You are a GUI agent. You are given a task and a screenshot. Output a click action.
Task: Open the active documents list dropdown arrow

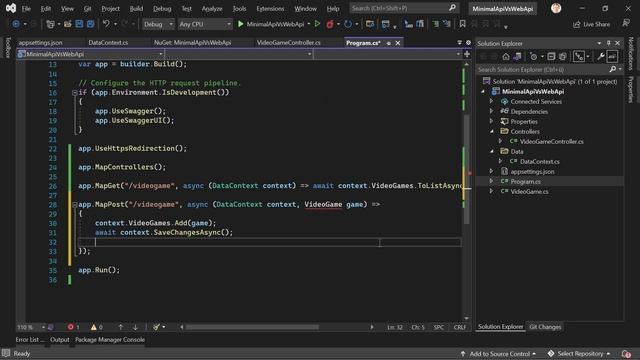(x=460, y=42)
